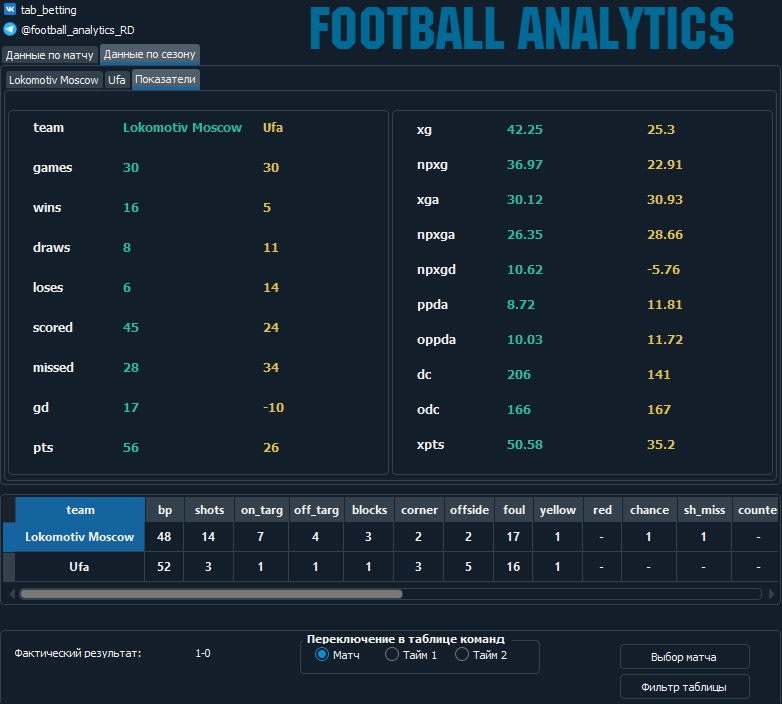Switch to the Данные по сезону tab
The image size is (782, 704).
150,54
